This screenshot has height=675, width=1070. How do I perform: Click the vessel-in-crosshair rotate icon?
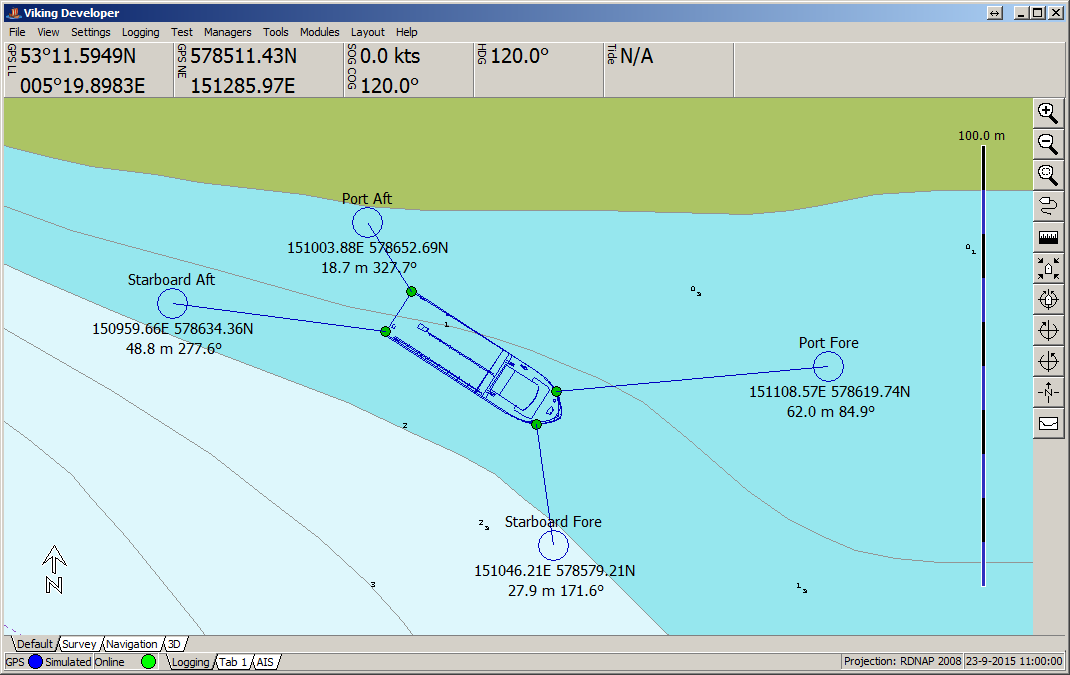(1048, 300)
